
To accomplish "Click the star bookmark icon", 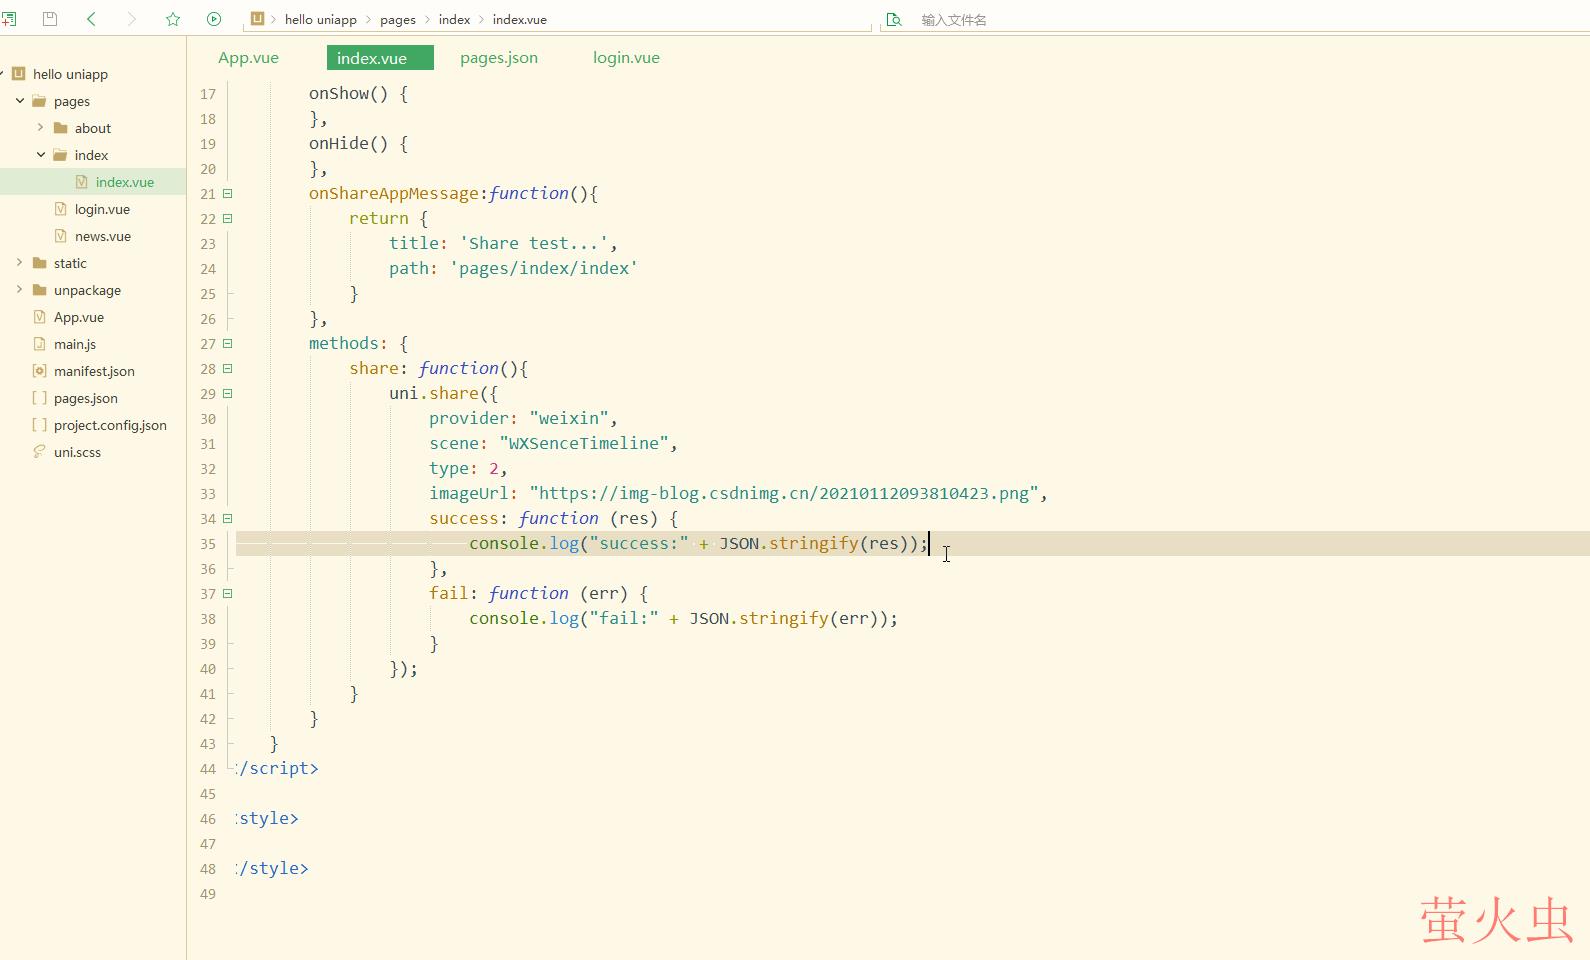I will pyautogui.click(x=173, y=19).
